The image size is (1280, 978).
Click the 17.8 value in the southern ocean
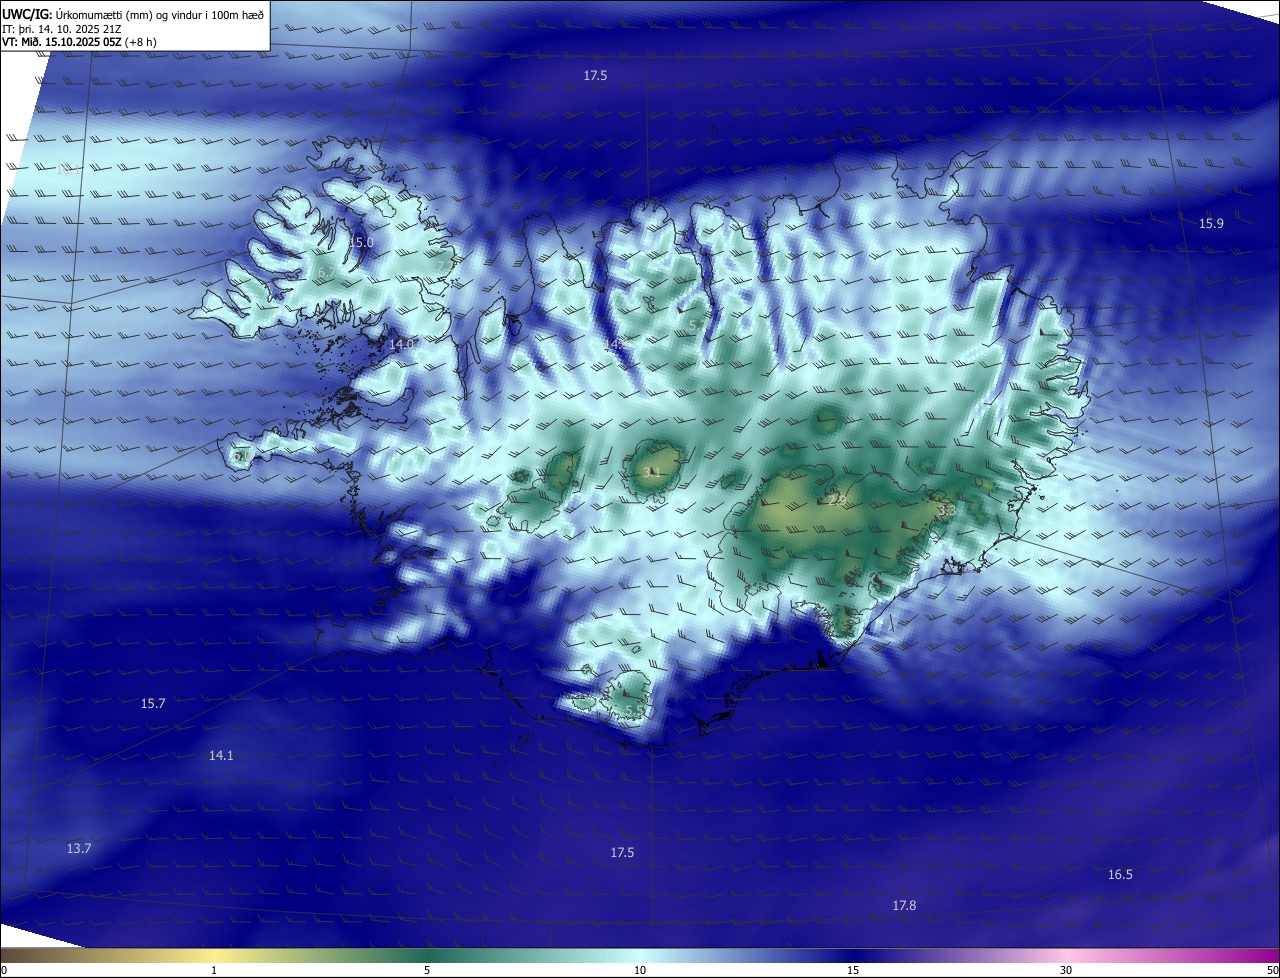click(x=904, y=905)
